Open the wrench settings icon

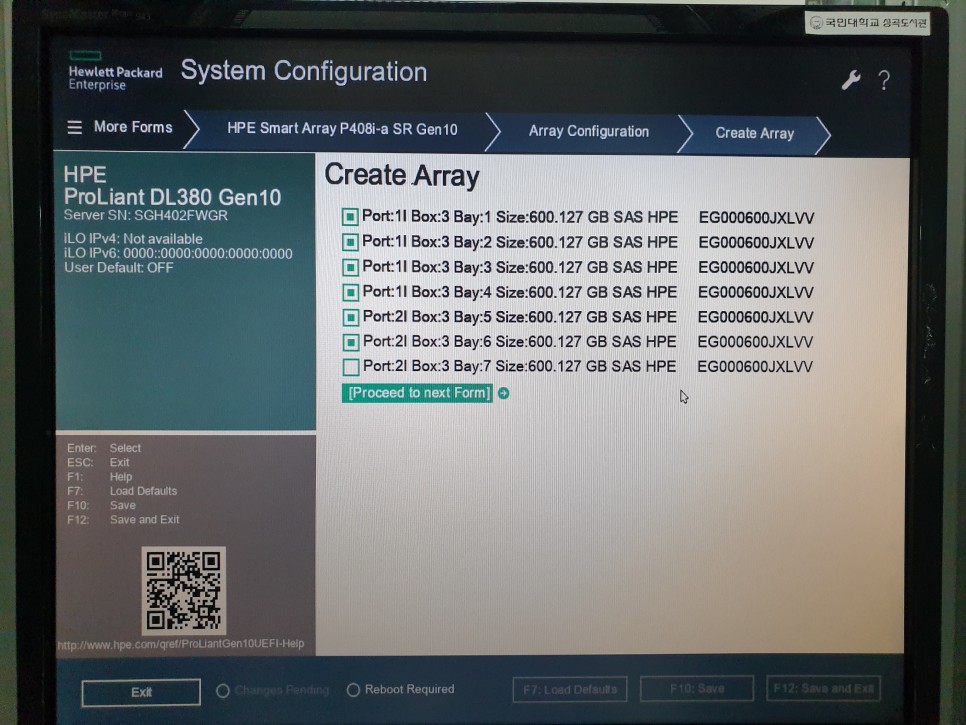pyautogui.click(x=851, y=80)
